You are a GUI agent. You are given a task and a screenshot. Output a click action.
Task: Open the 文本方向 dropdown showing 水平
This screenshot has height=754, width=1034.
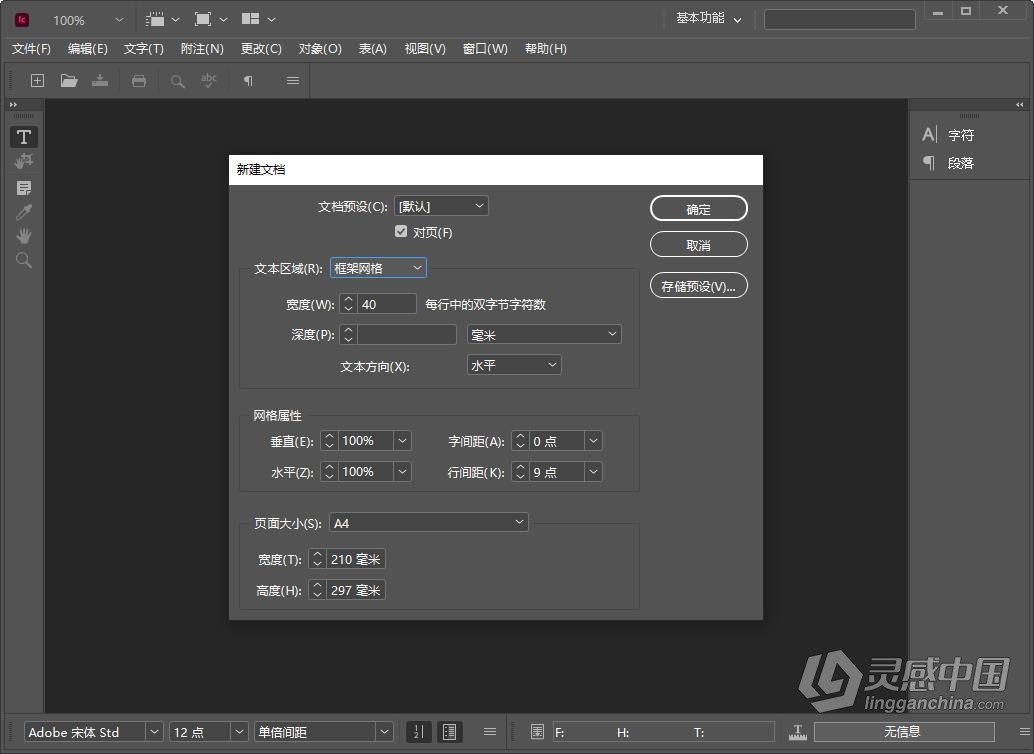pos(514,365)
